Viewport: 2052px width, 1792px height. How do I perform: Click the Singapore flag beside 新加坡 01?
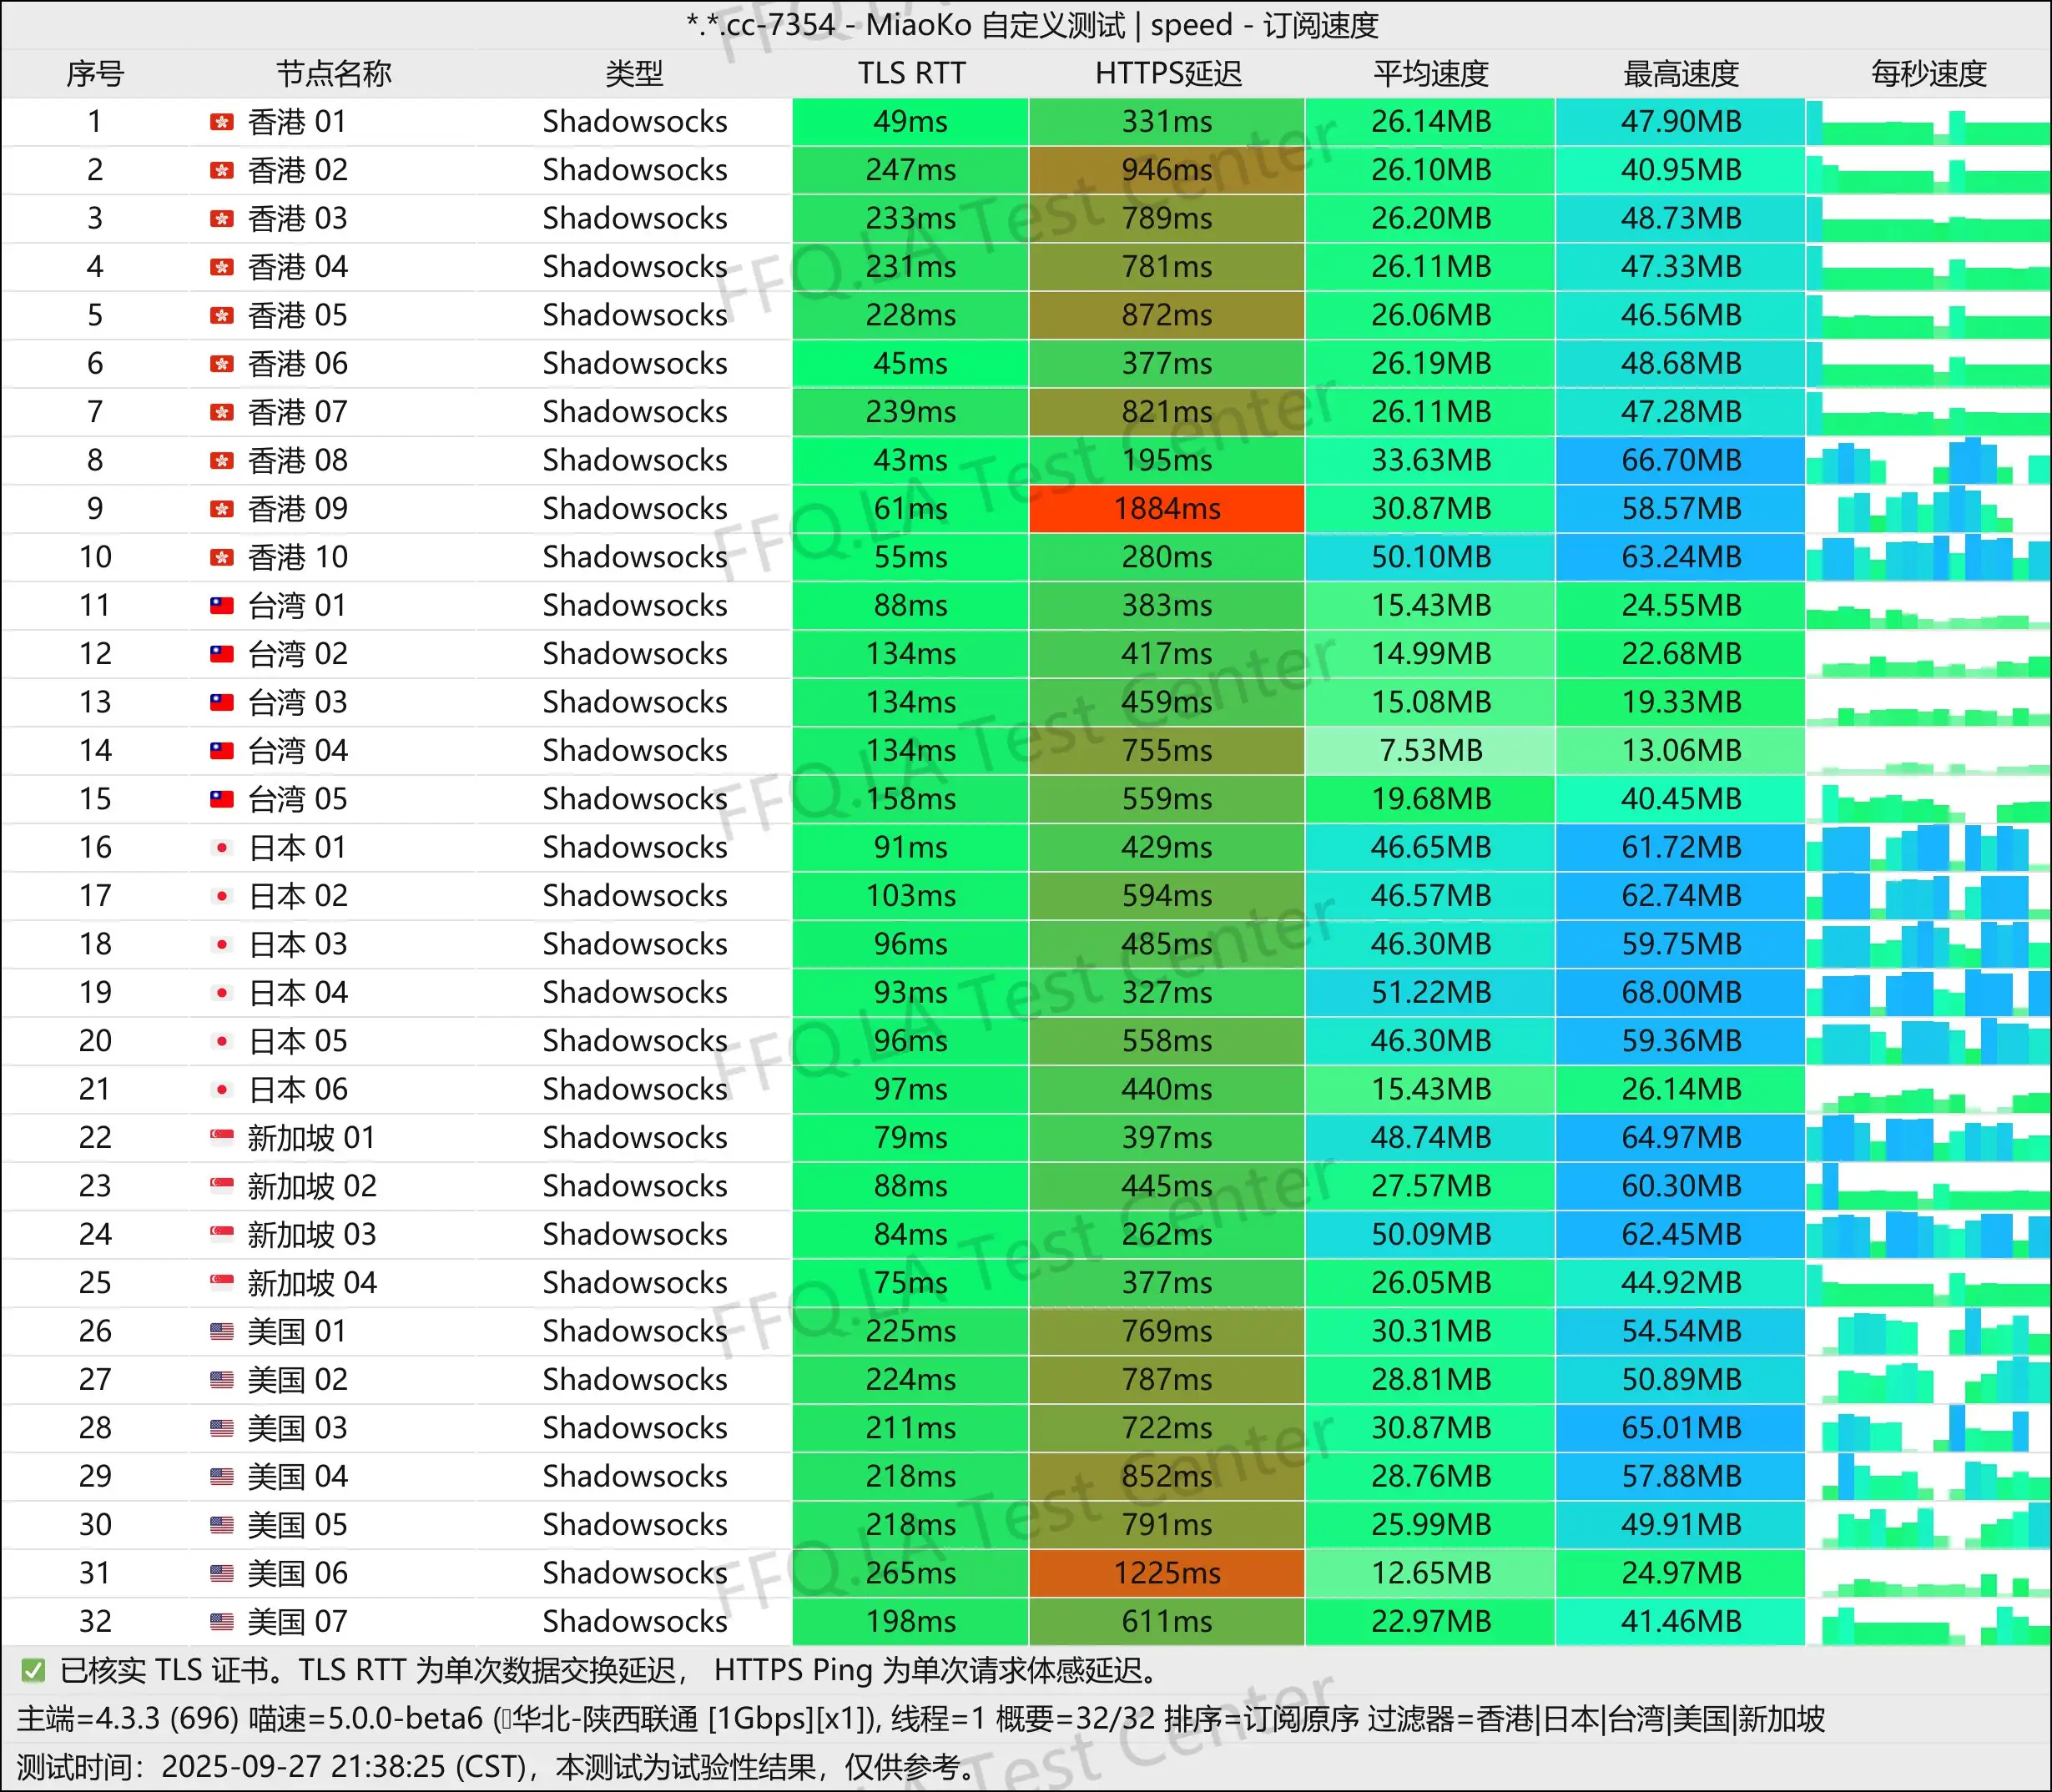[221, 1137]
